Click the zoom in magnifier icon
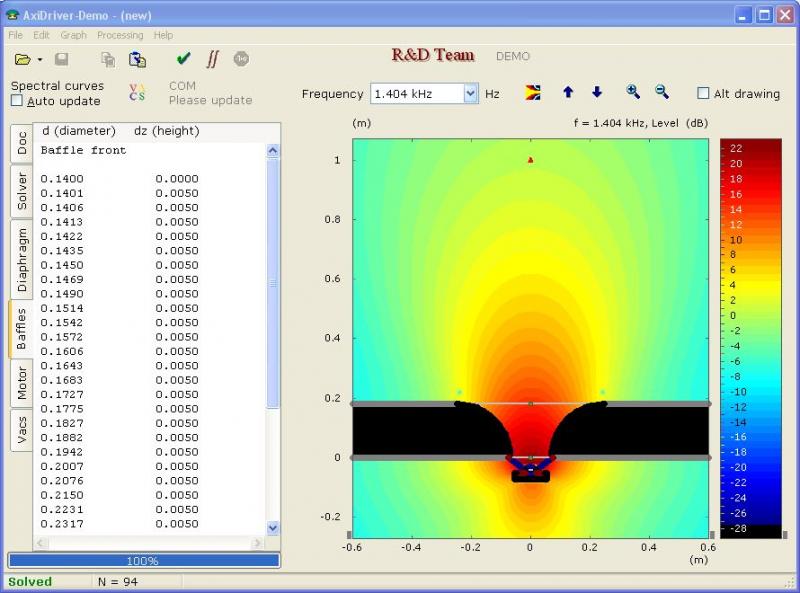The width and height of the screenshot is (800, 593). [633, 92]
